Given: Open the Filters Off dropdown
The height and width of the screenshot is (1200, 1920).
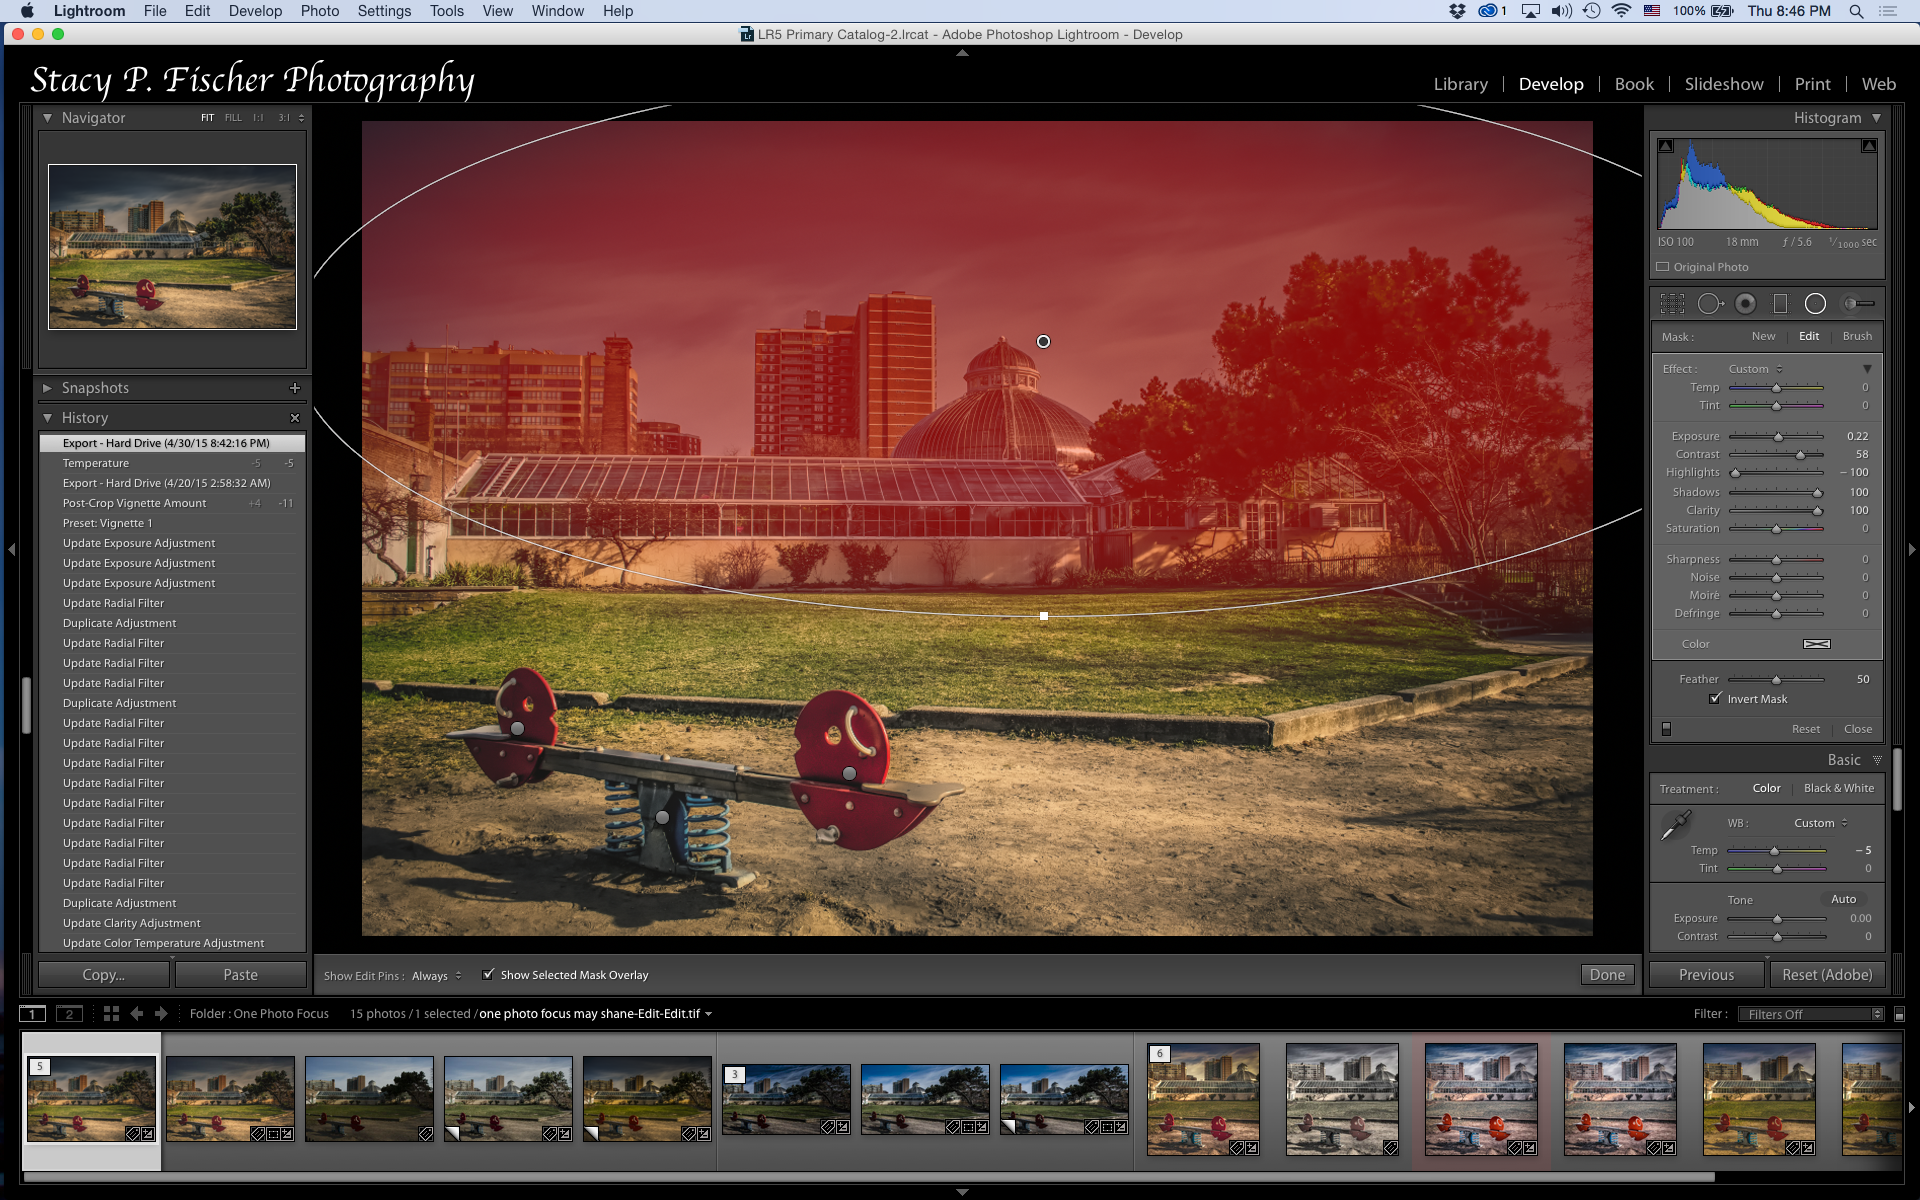Looking at the screenshot, I should coord(1810,1014).
